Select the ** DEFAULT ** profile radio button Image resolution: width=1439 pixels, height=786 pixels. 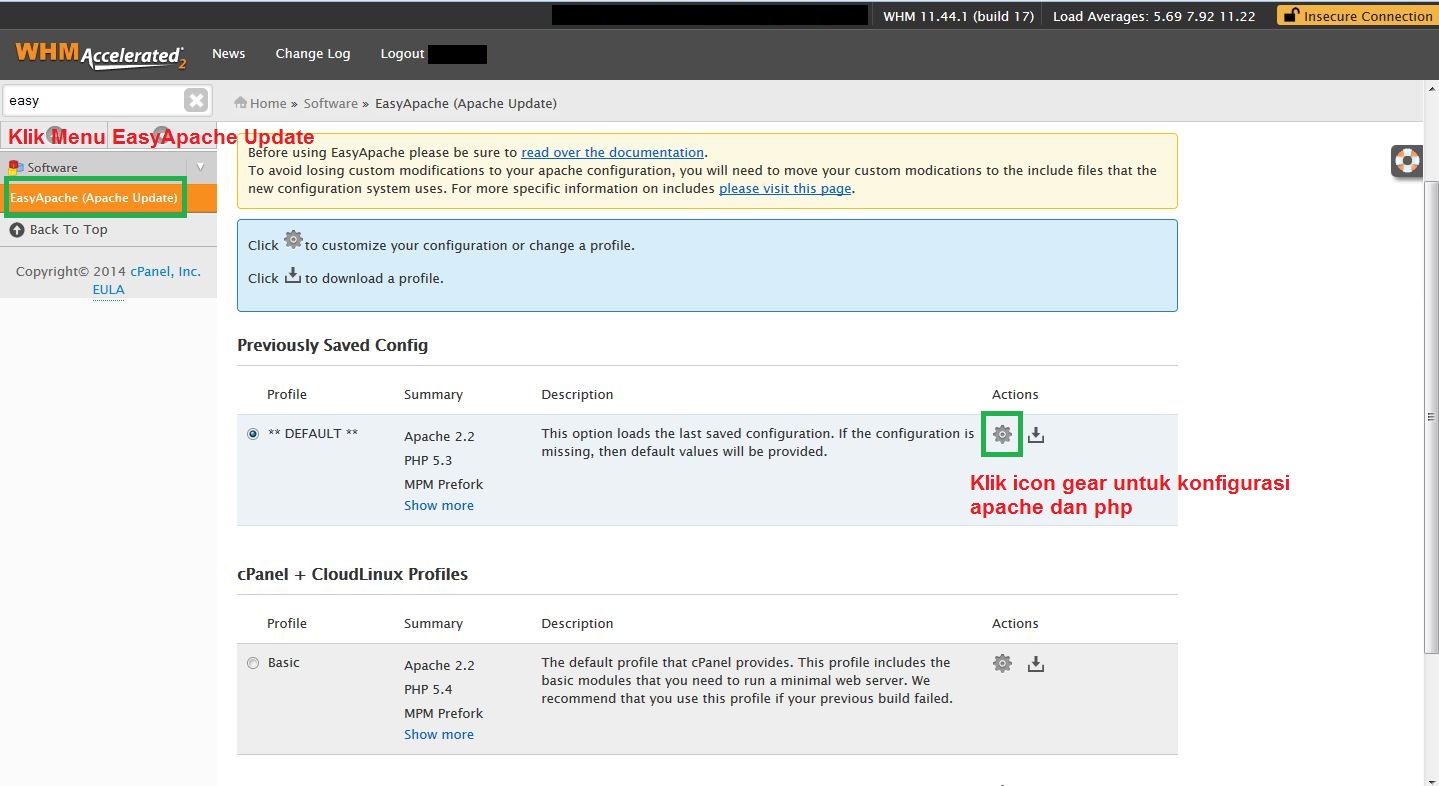pyautogui.click(x=252, y=434)
